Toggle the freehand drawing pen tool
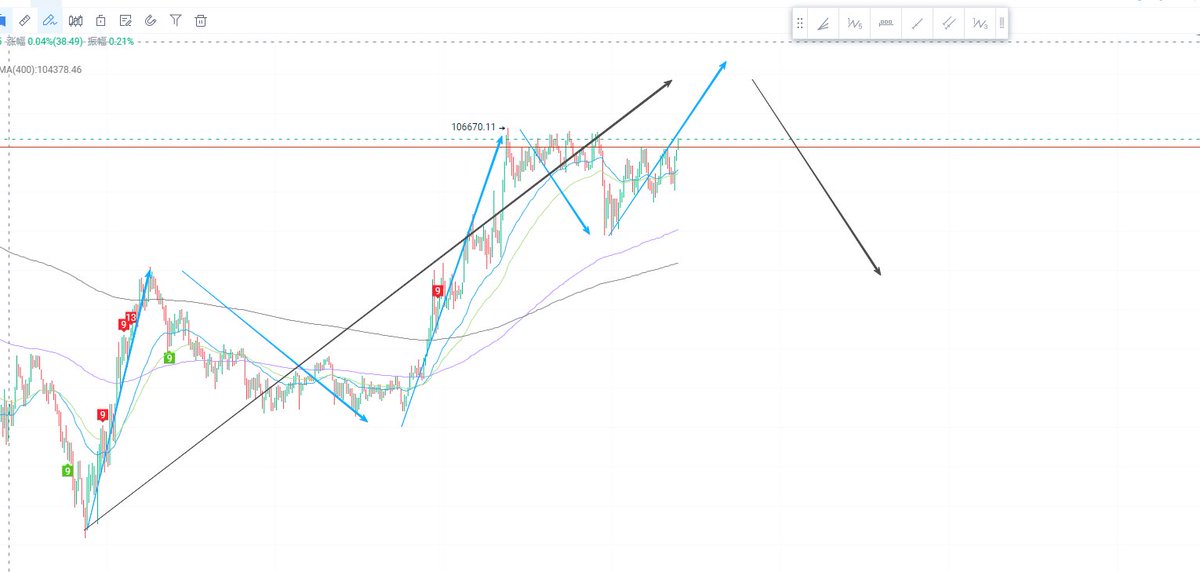This screenshot has height=572, width=1200. point(50,20)
